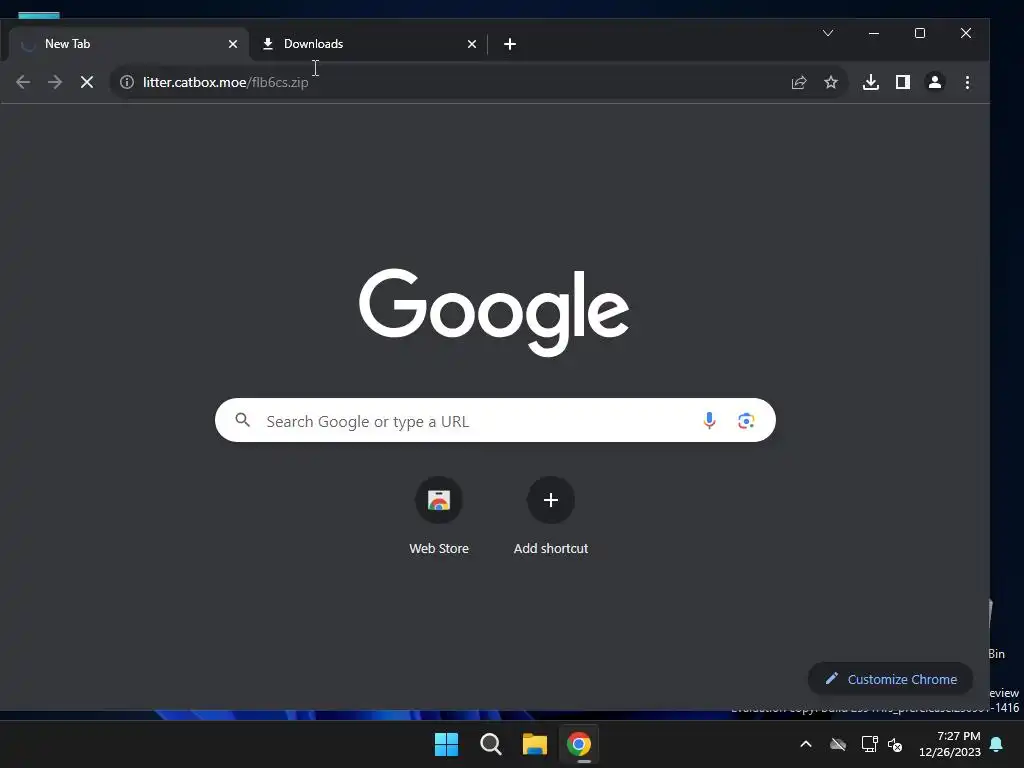Close the New Tab tab
Screen dimensions: 1024x768
[x=233, y=44]
